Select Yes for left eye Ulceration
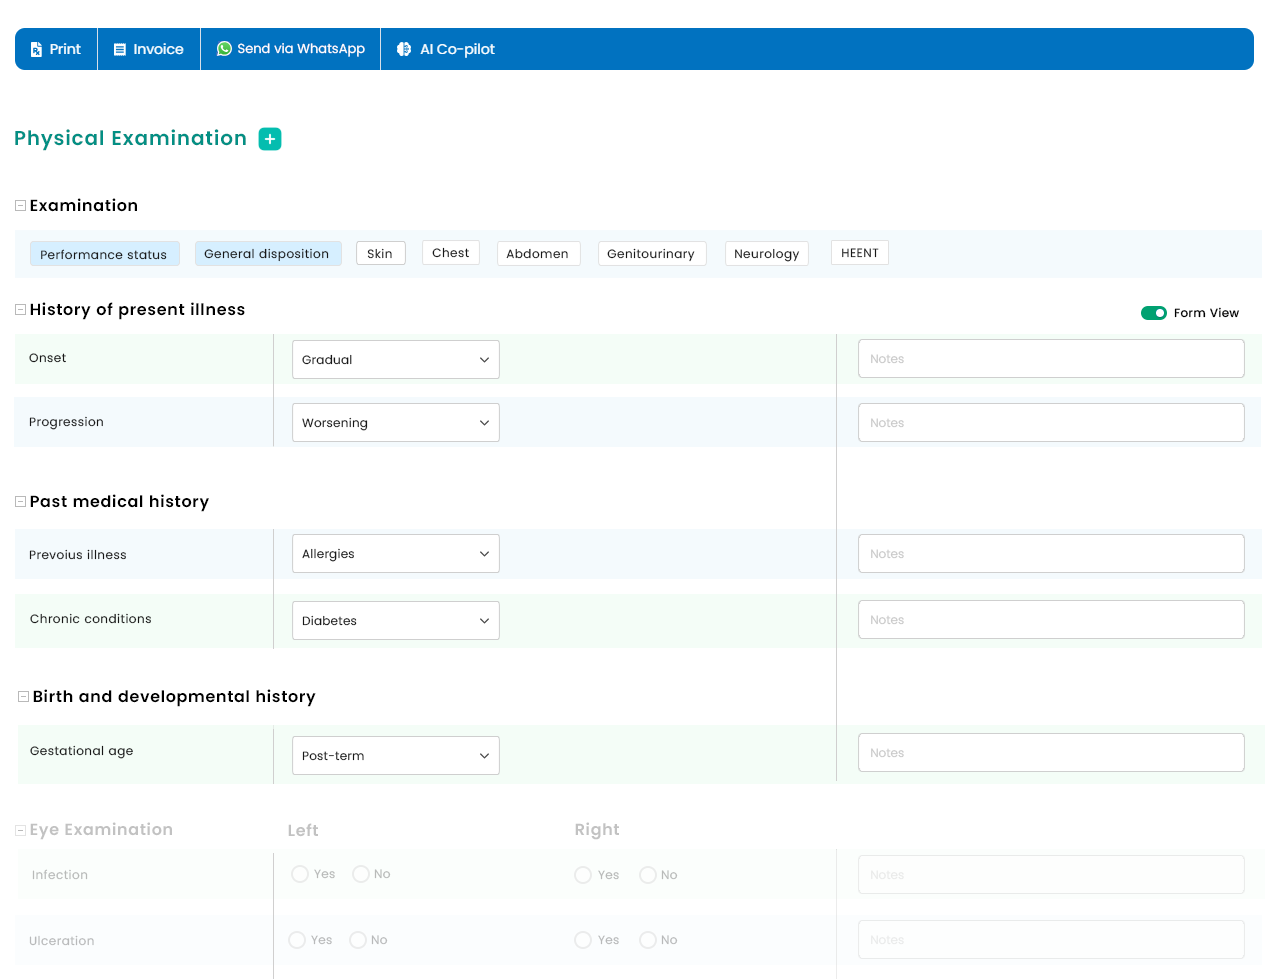 (x=297, y=940)
